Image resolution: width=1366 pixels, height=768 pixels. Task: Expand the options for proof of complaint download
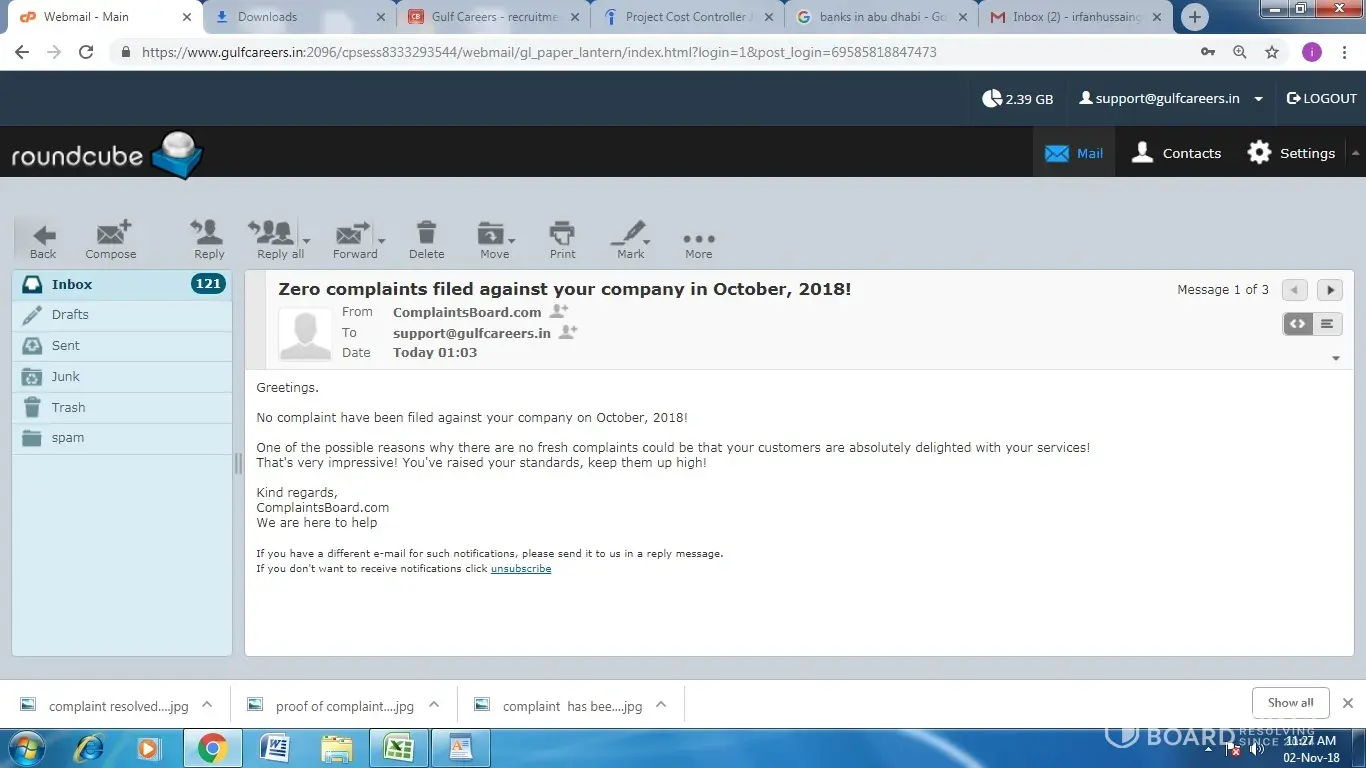coord(434,704)
